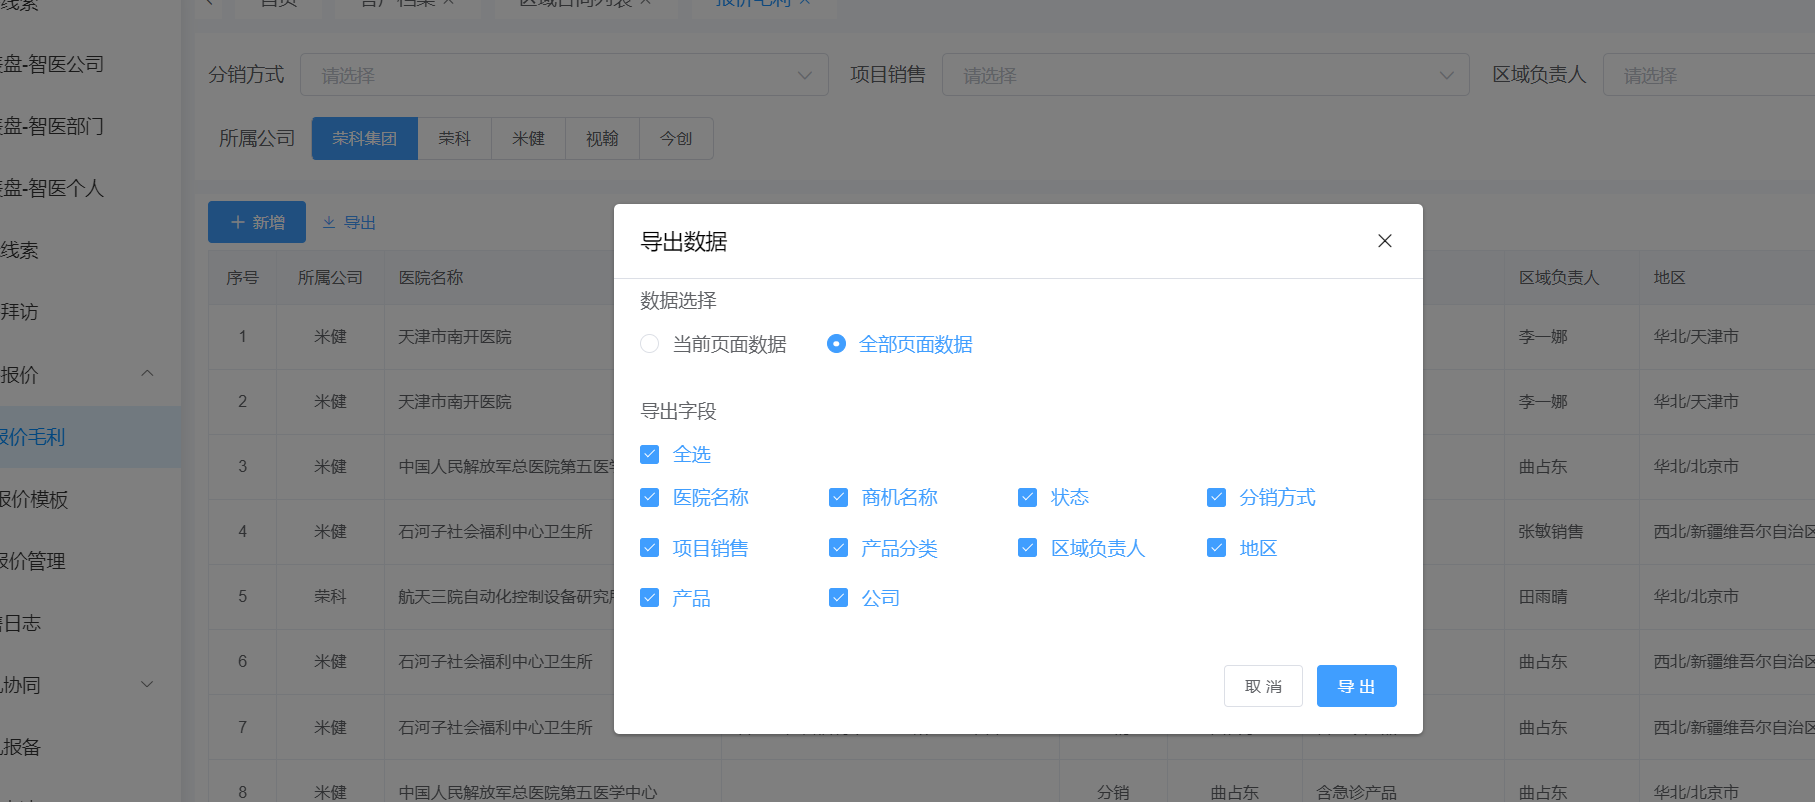Select 当前页面数据 radio option
The image size is (1815, 802).
(650, 344)
